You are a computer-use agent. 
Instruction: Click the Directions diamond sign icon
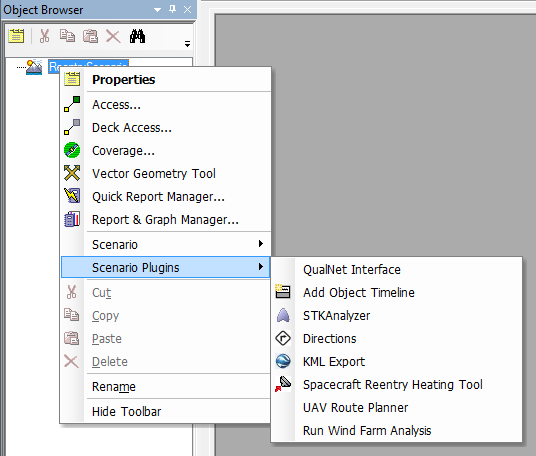pos(283,338)
